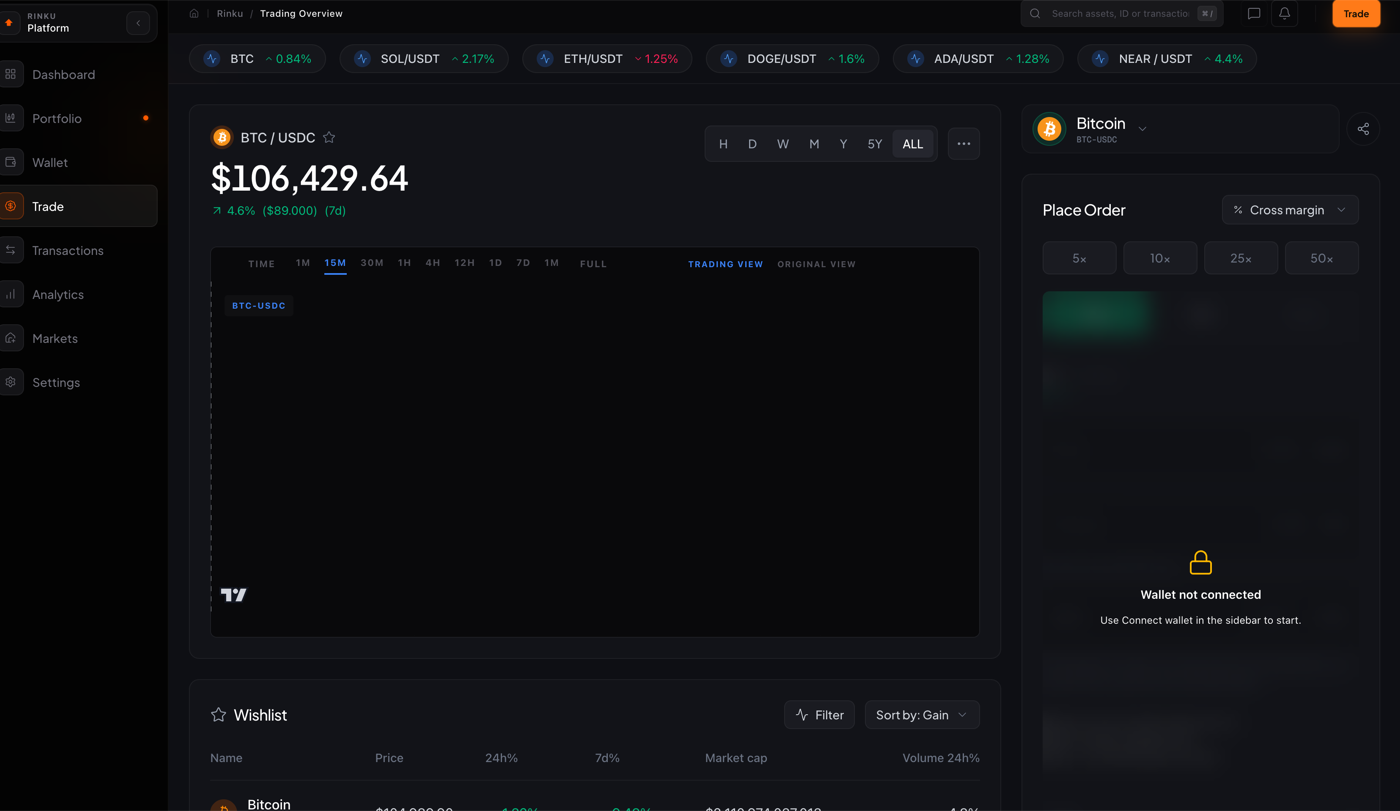
Task: Go to Rinku breadcrumb link
Action: click(x=230, y=14)
